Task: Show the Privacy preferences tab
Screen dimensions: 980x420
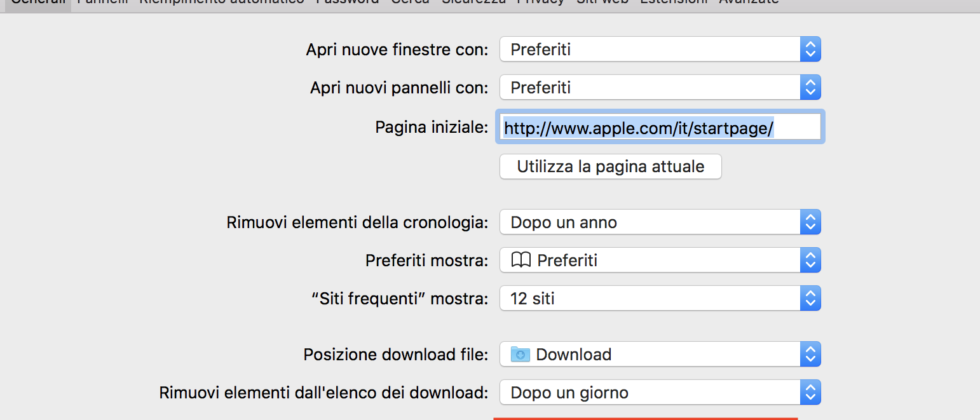Action: pos(541,2)
